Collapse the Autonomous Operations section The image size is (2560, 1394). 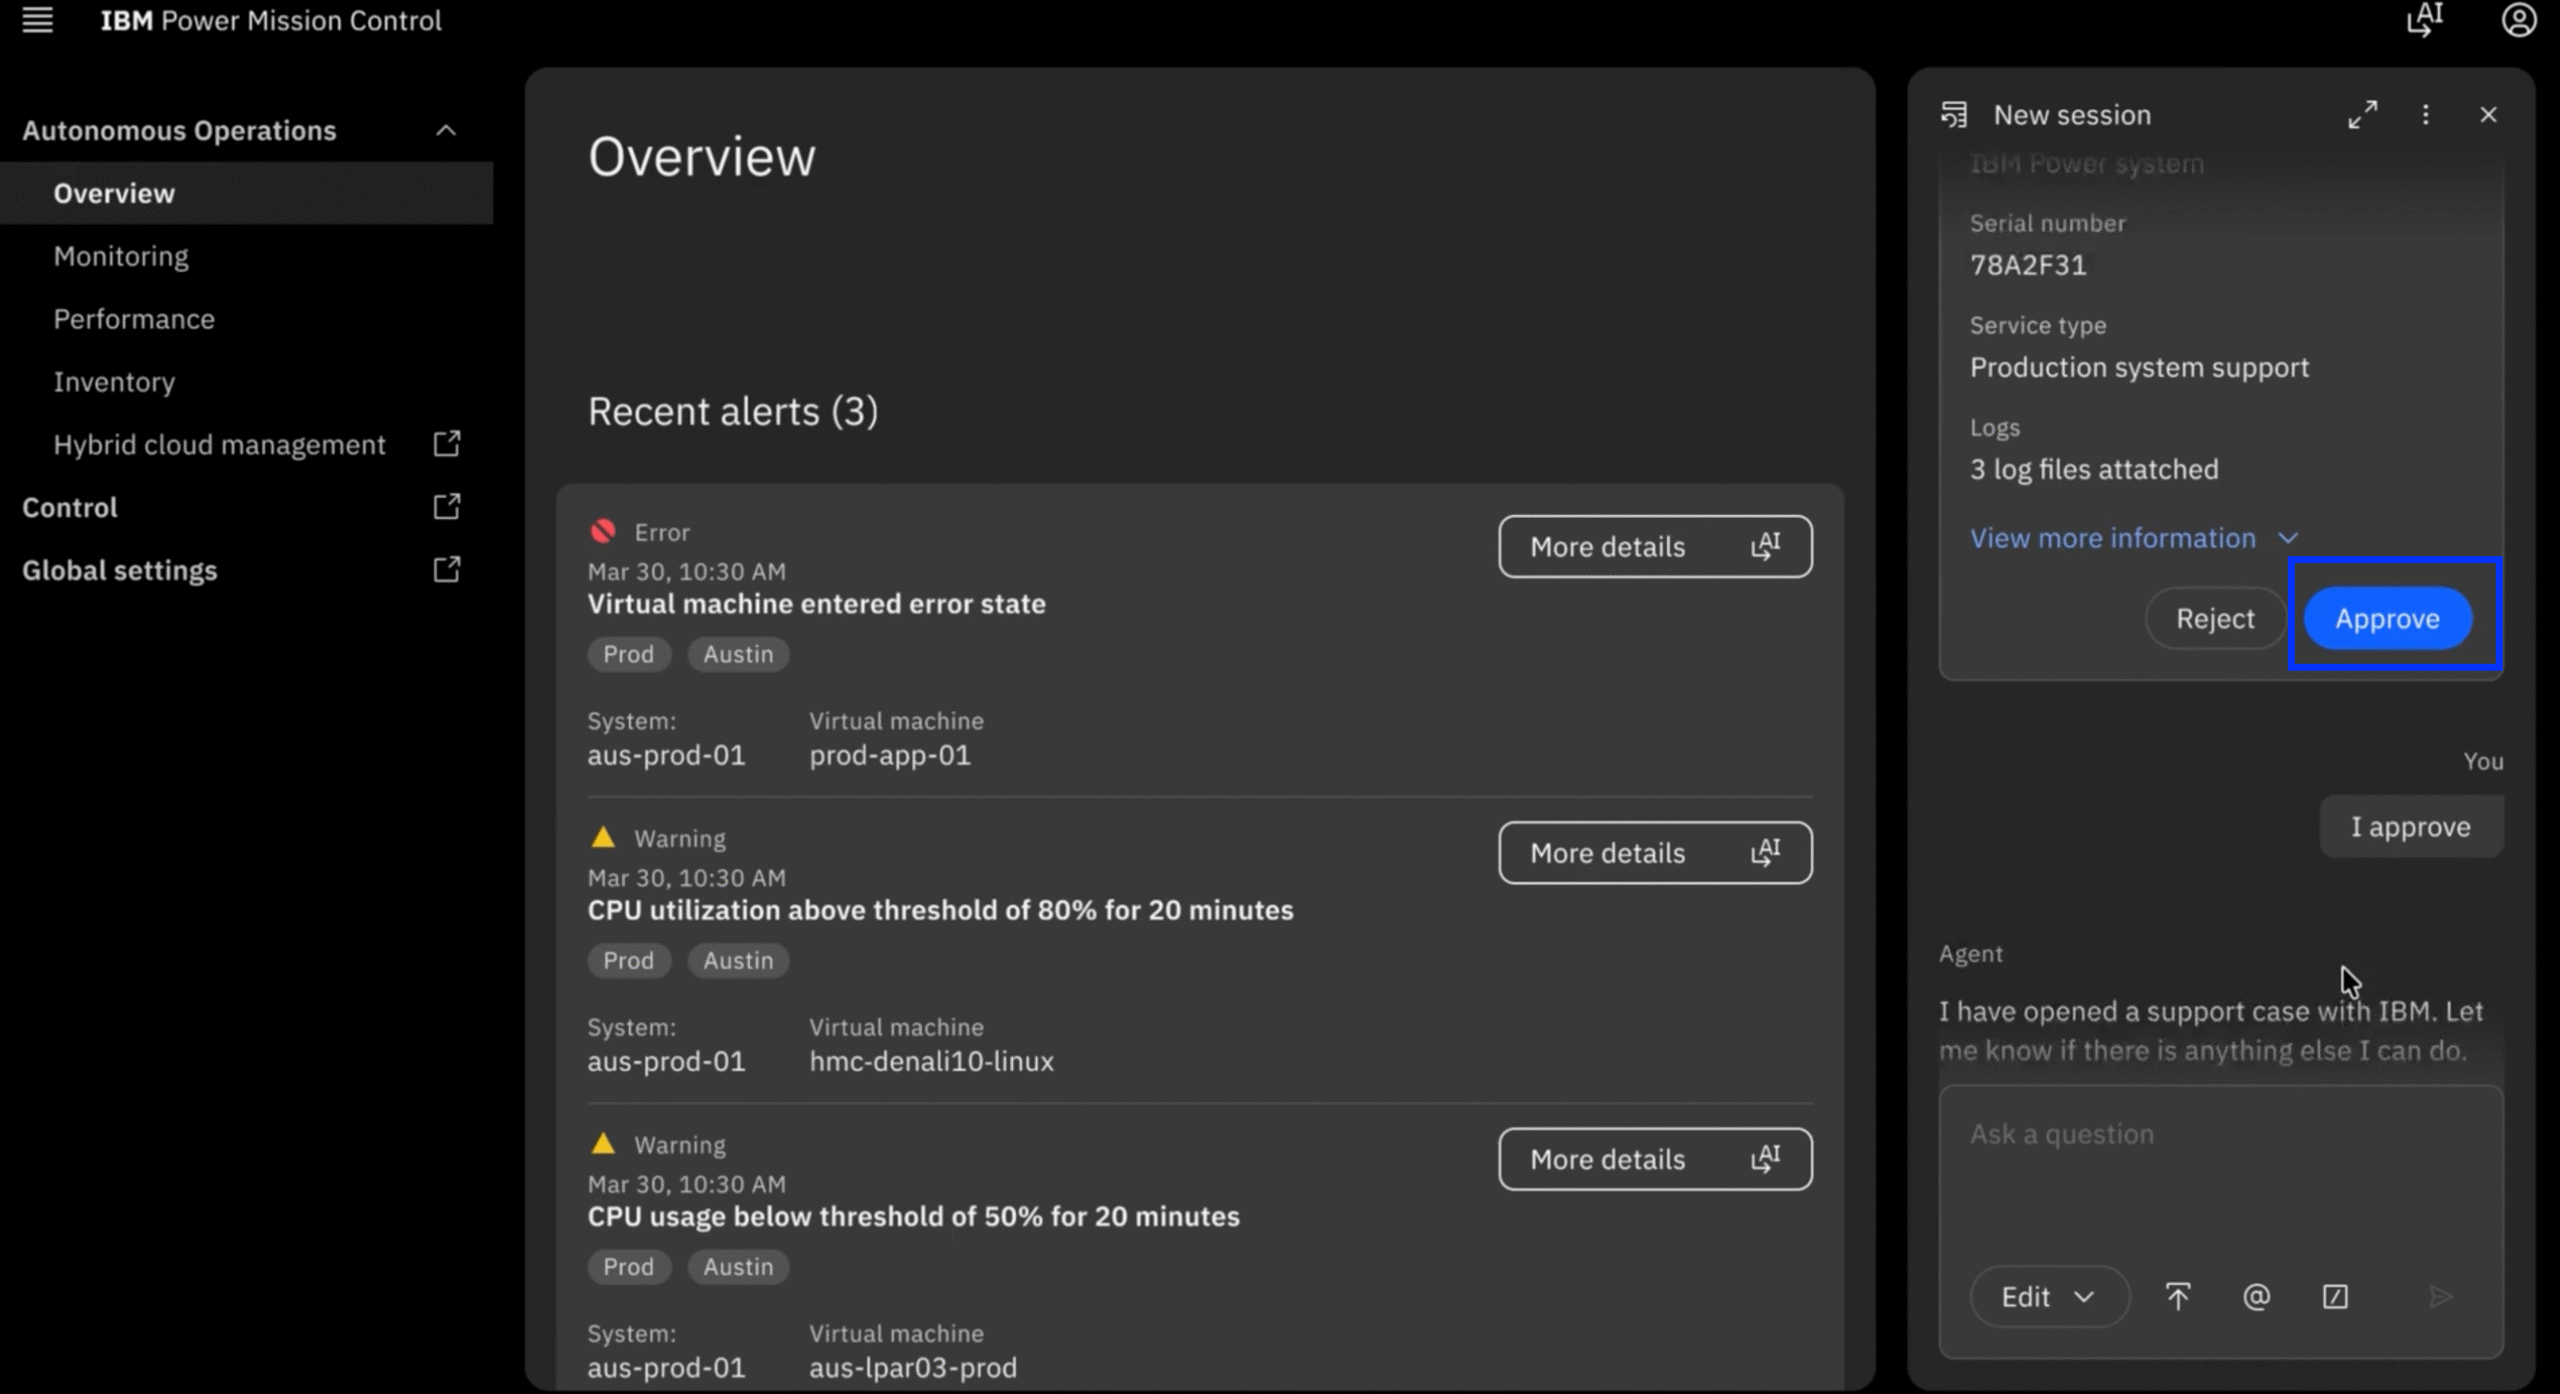coord(446,131)
